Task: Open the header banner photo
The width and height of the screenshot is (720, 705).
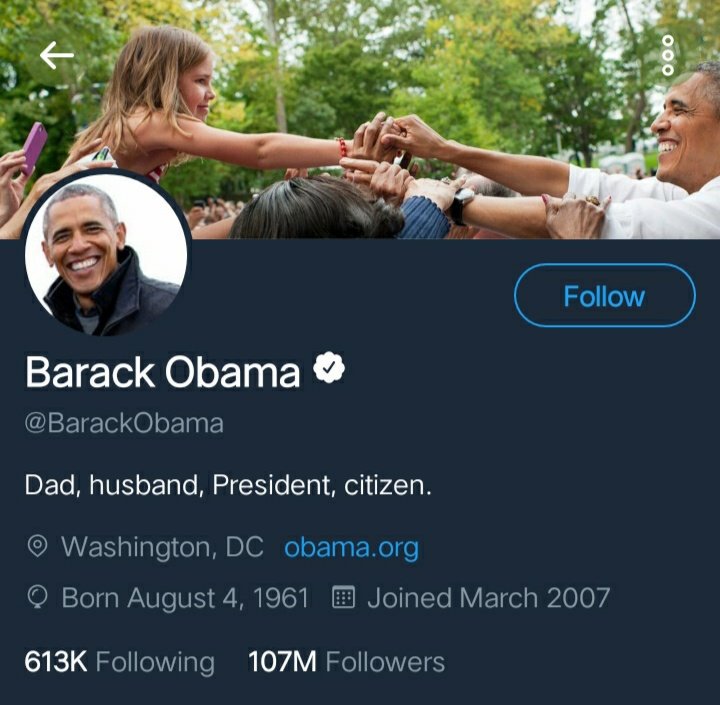Action: [360, 118]
